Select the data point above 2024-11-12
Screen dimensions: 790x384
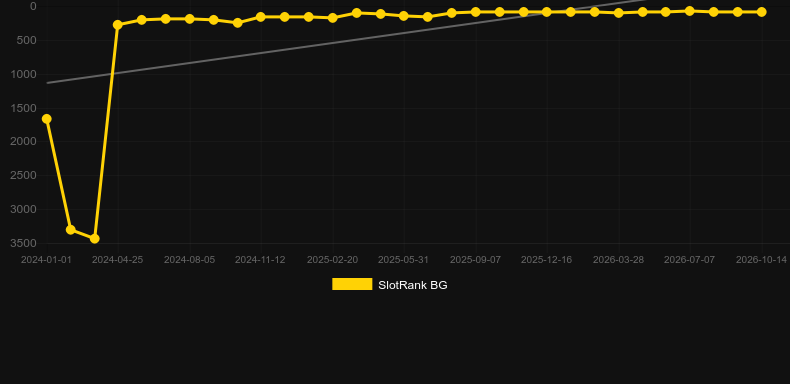260,17
